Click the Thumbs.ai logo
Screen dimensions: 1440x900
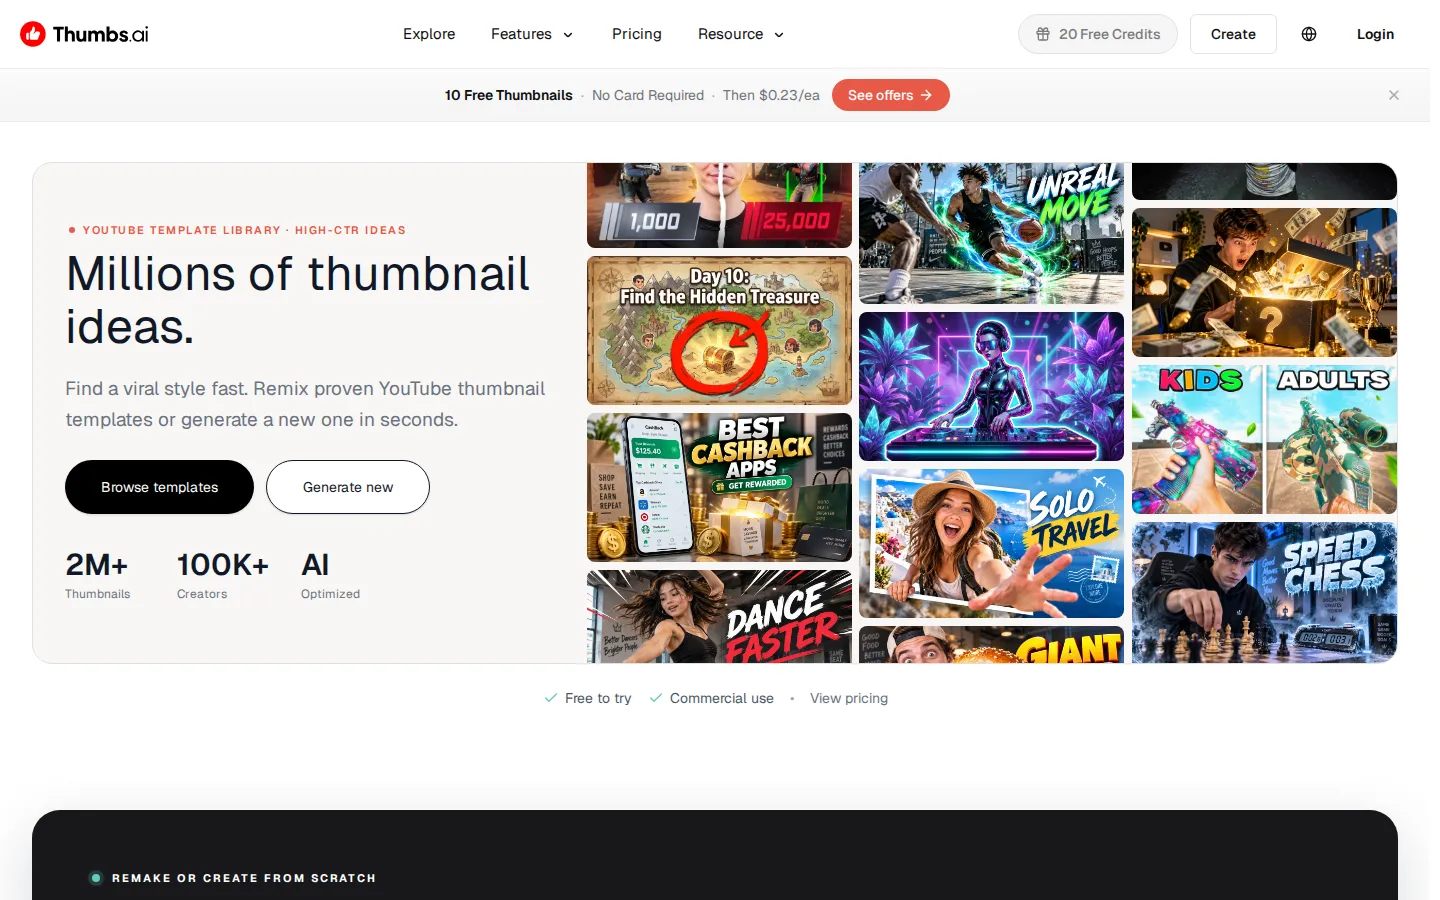[84, 34]
